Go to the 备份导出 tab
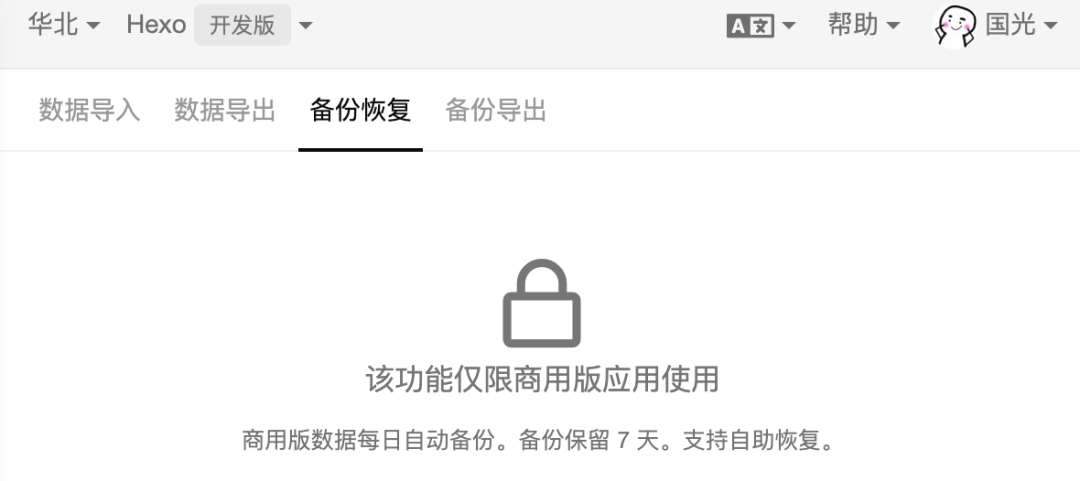The image size is (1080, 481). [496, 110]
